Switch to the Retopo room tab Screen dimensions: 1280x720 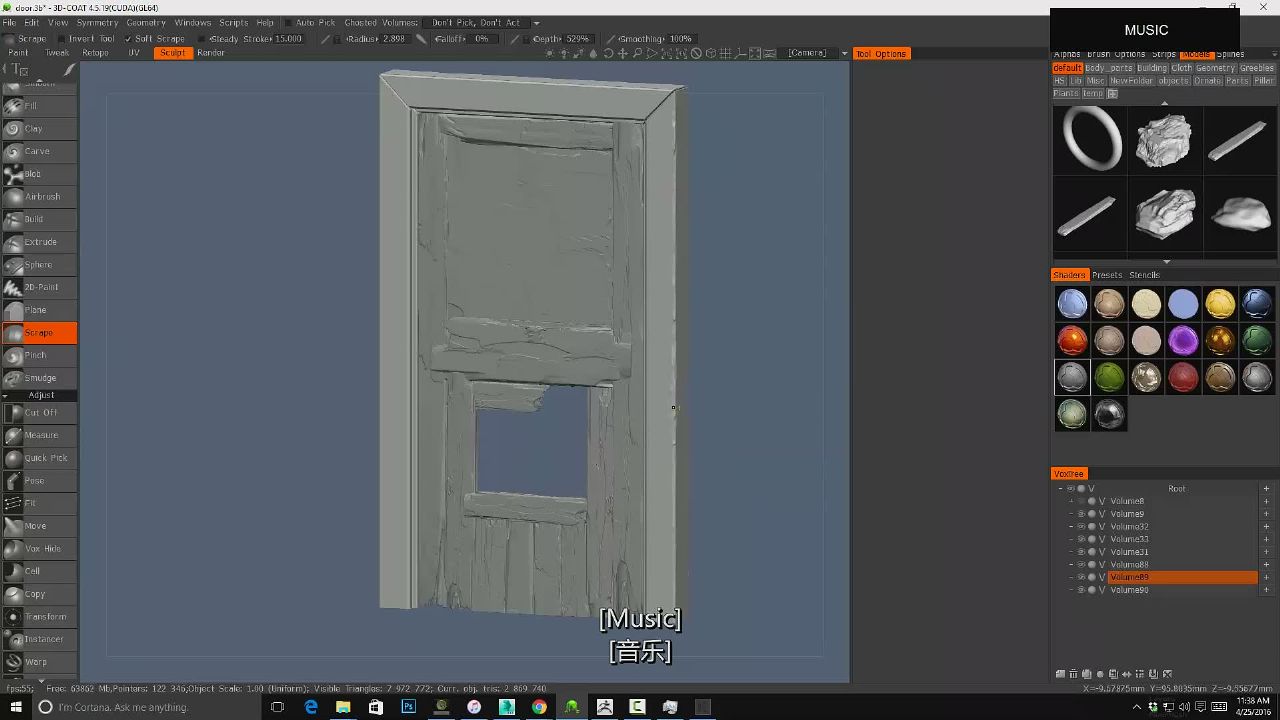pos(95,53)
